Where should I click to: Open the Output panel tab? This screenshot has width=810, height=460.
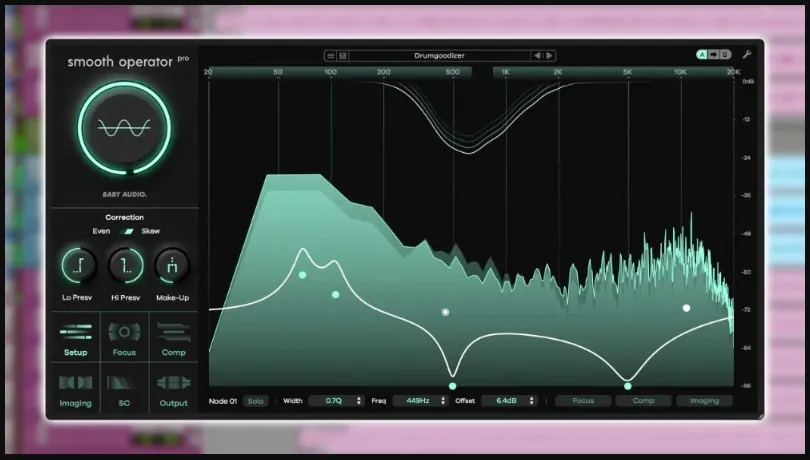pos(174,389)
